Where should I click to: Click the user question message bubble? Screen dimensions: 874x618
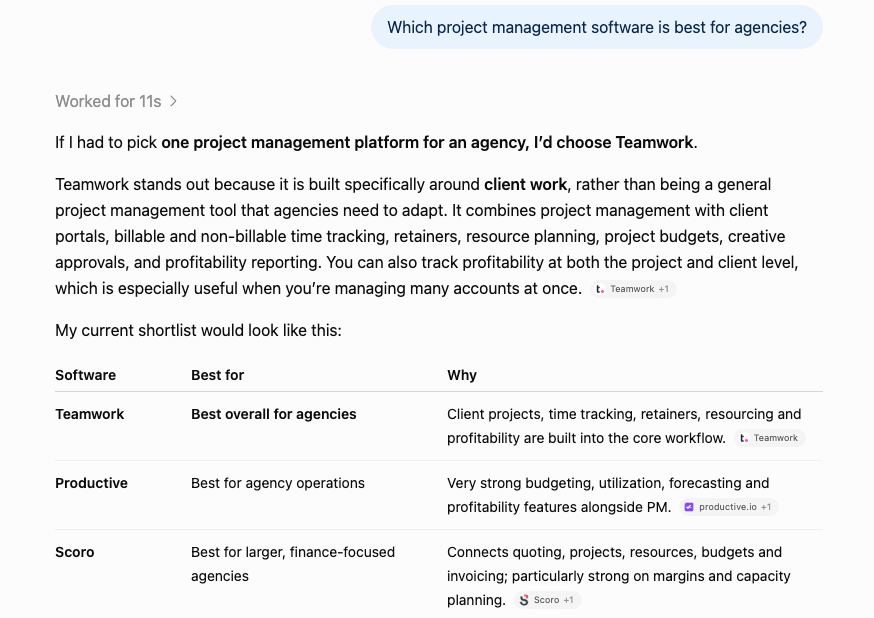coord(597,27)
